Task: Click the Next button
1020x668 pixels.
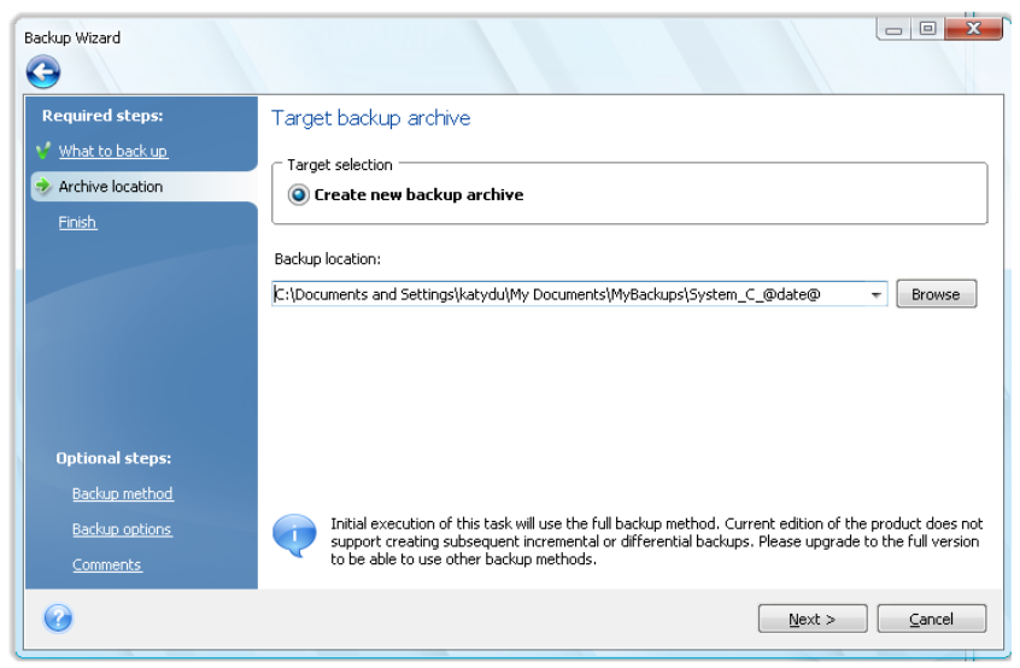Action: point(812,619)
